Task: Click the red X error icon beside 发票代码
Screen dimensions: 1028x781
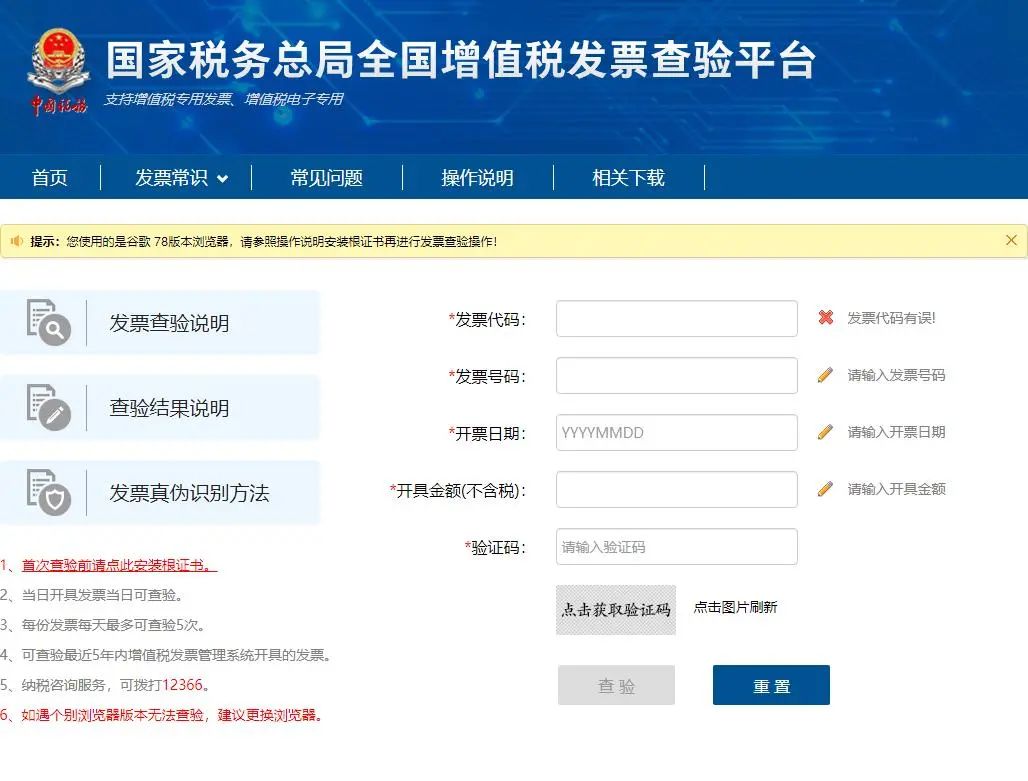Action: pos(826,317)
